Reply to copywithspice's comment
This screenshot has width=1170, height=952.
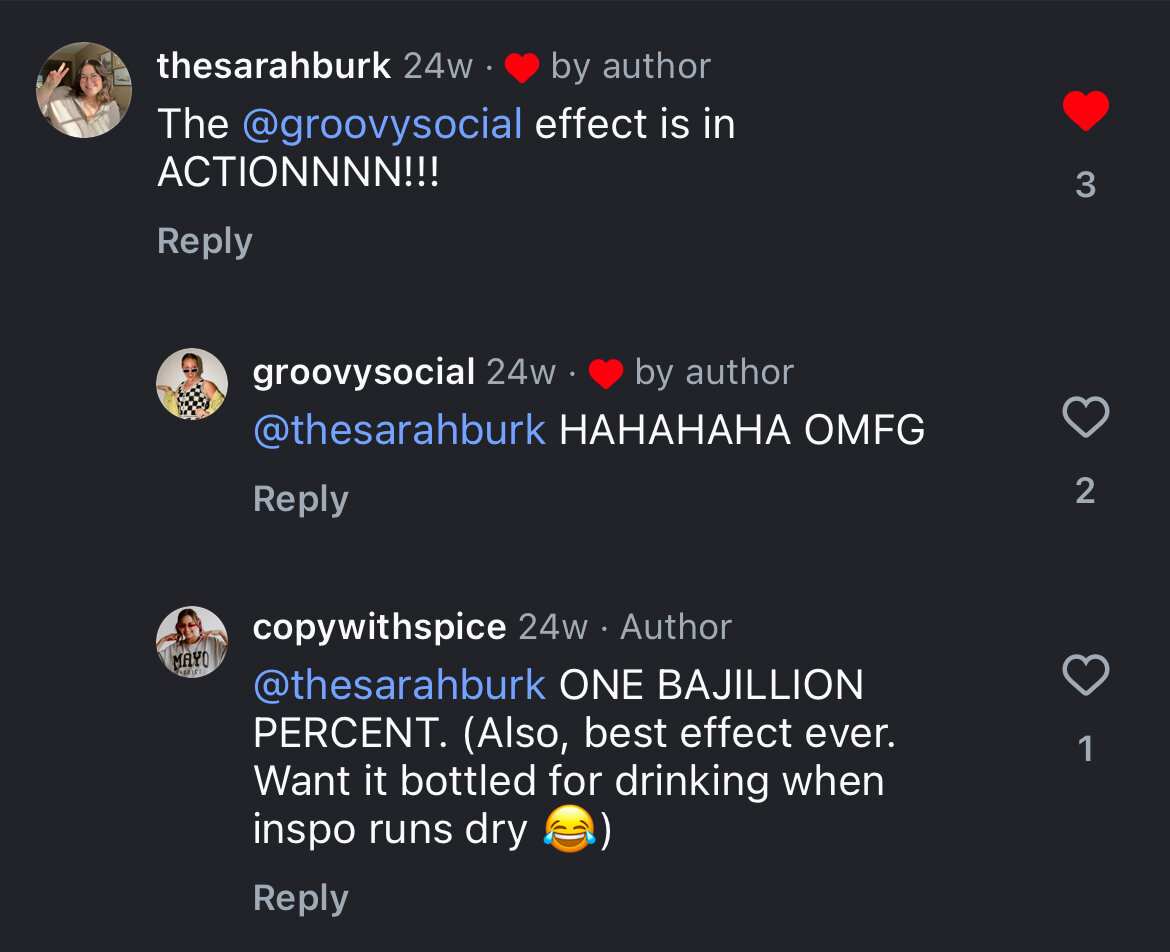[301, 897]
